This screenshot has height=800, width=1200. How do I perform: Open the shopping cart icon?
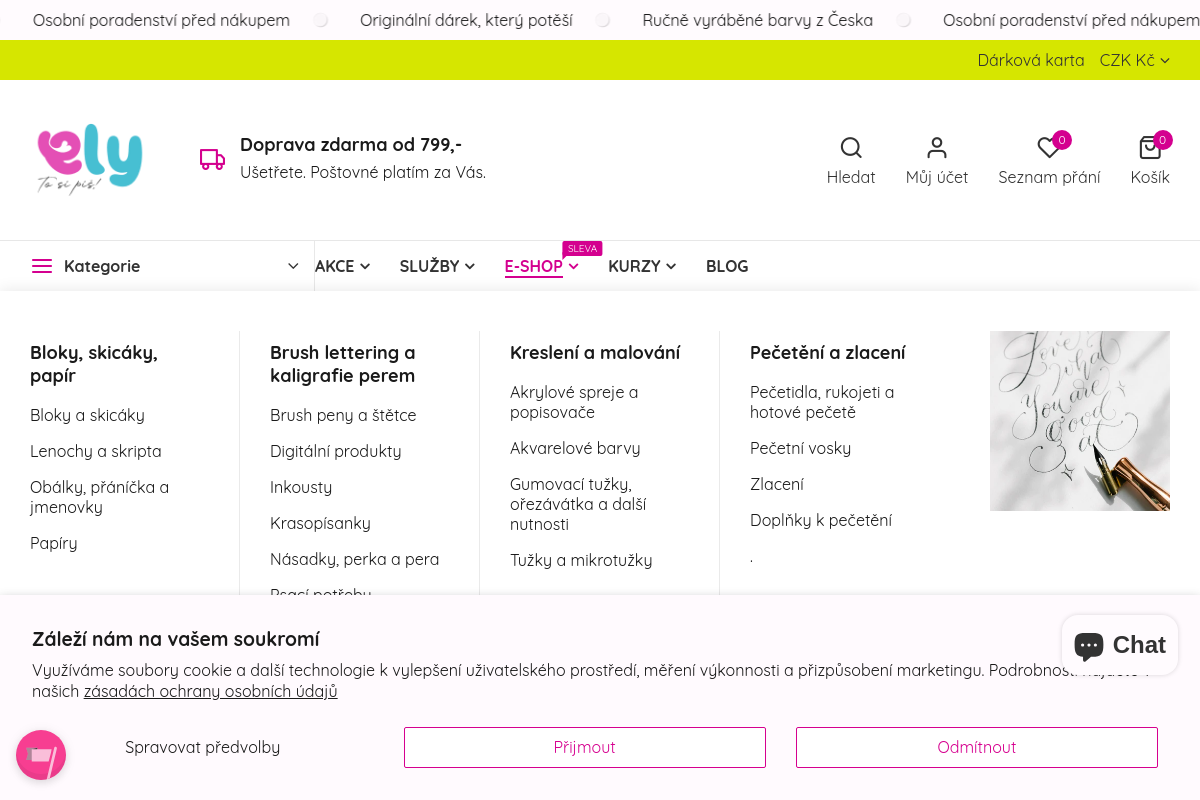[1150, 148]
